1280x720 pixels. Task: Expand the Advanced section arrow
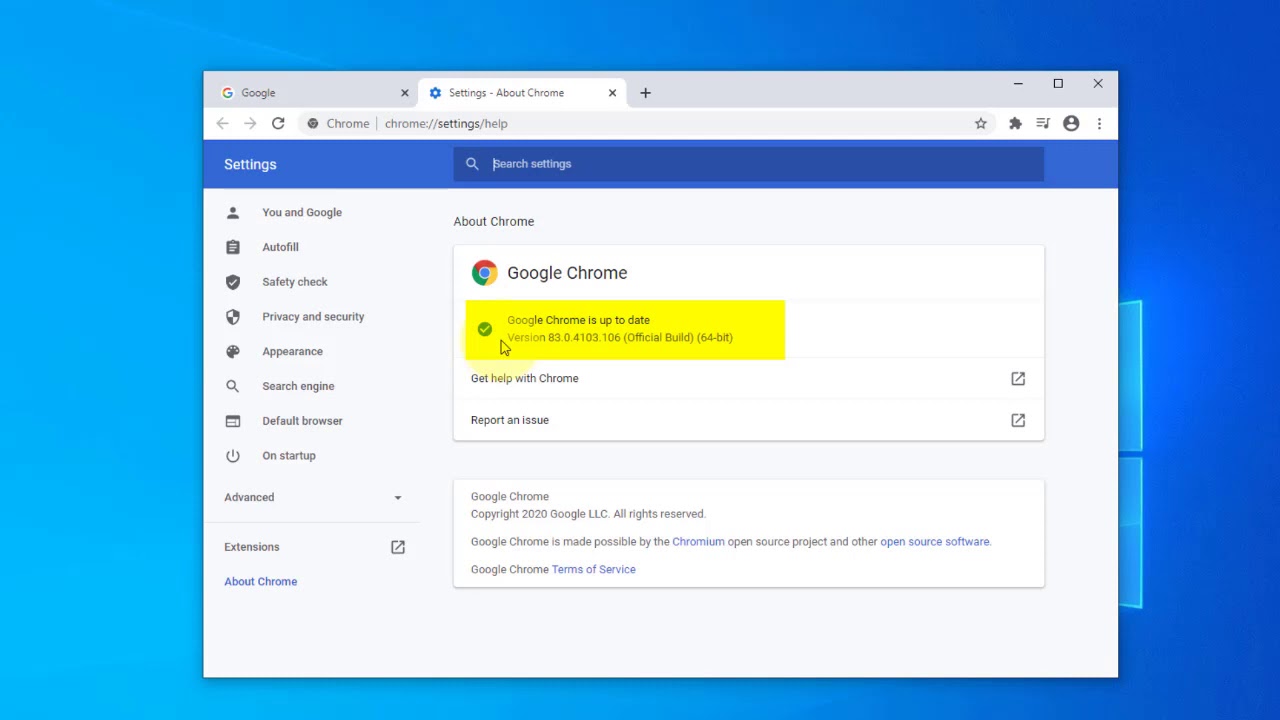coord(397,498)
